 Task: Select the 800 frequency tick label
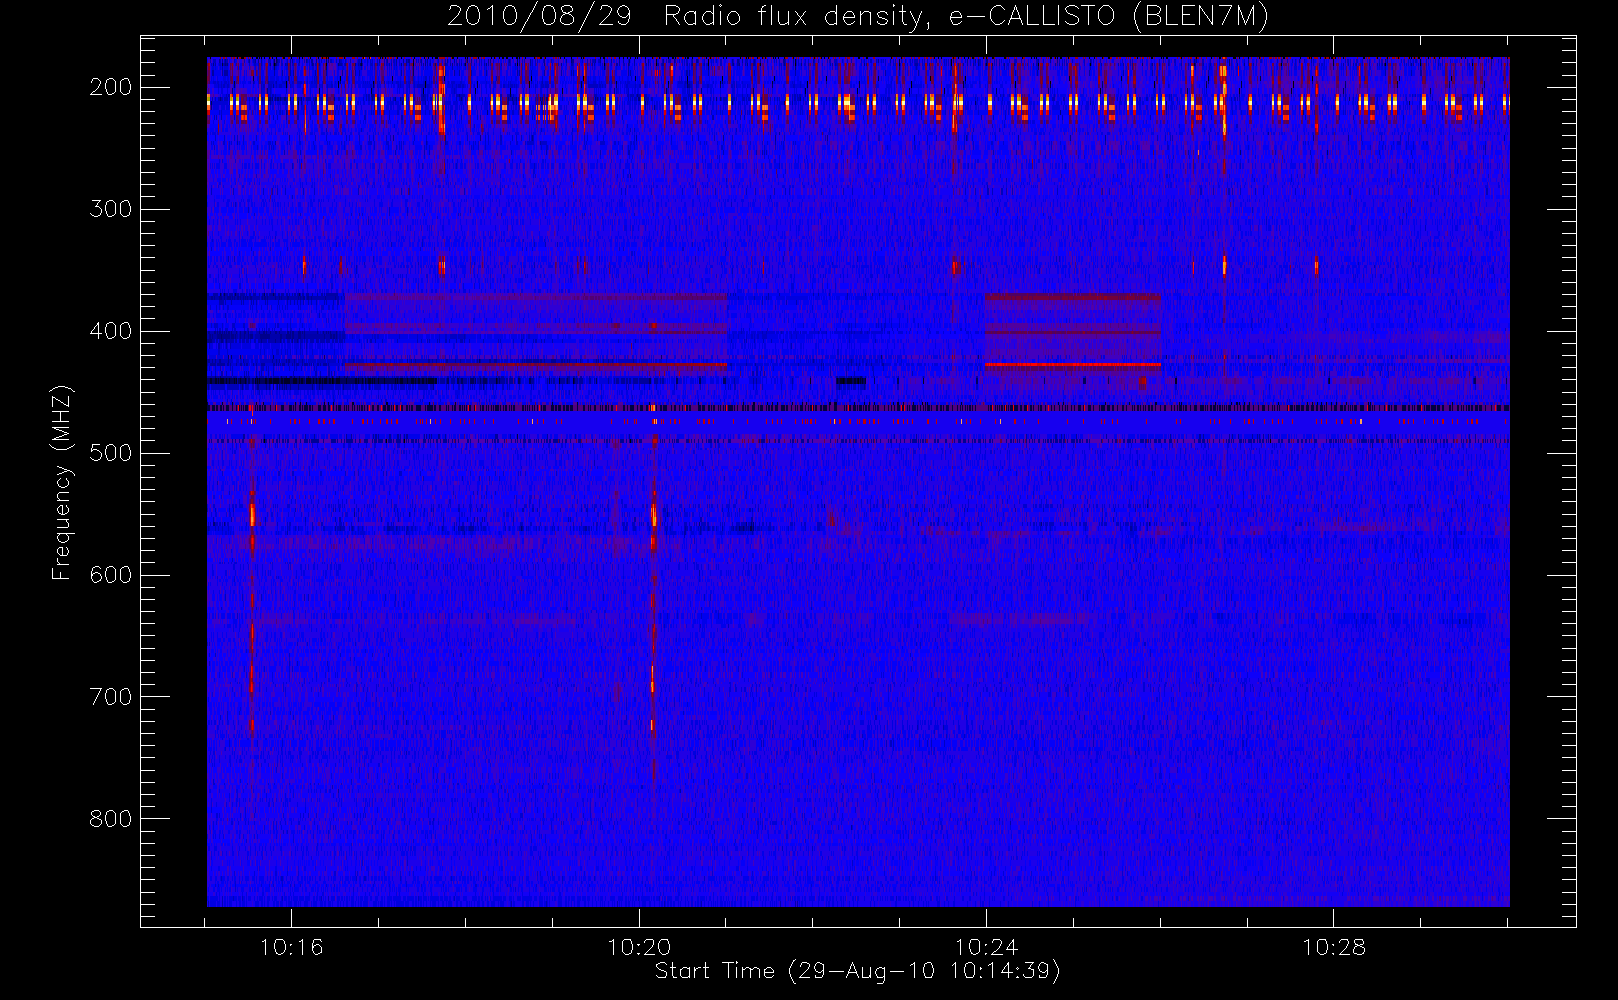point(111,819)
